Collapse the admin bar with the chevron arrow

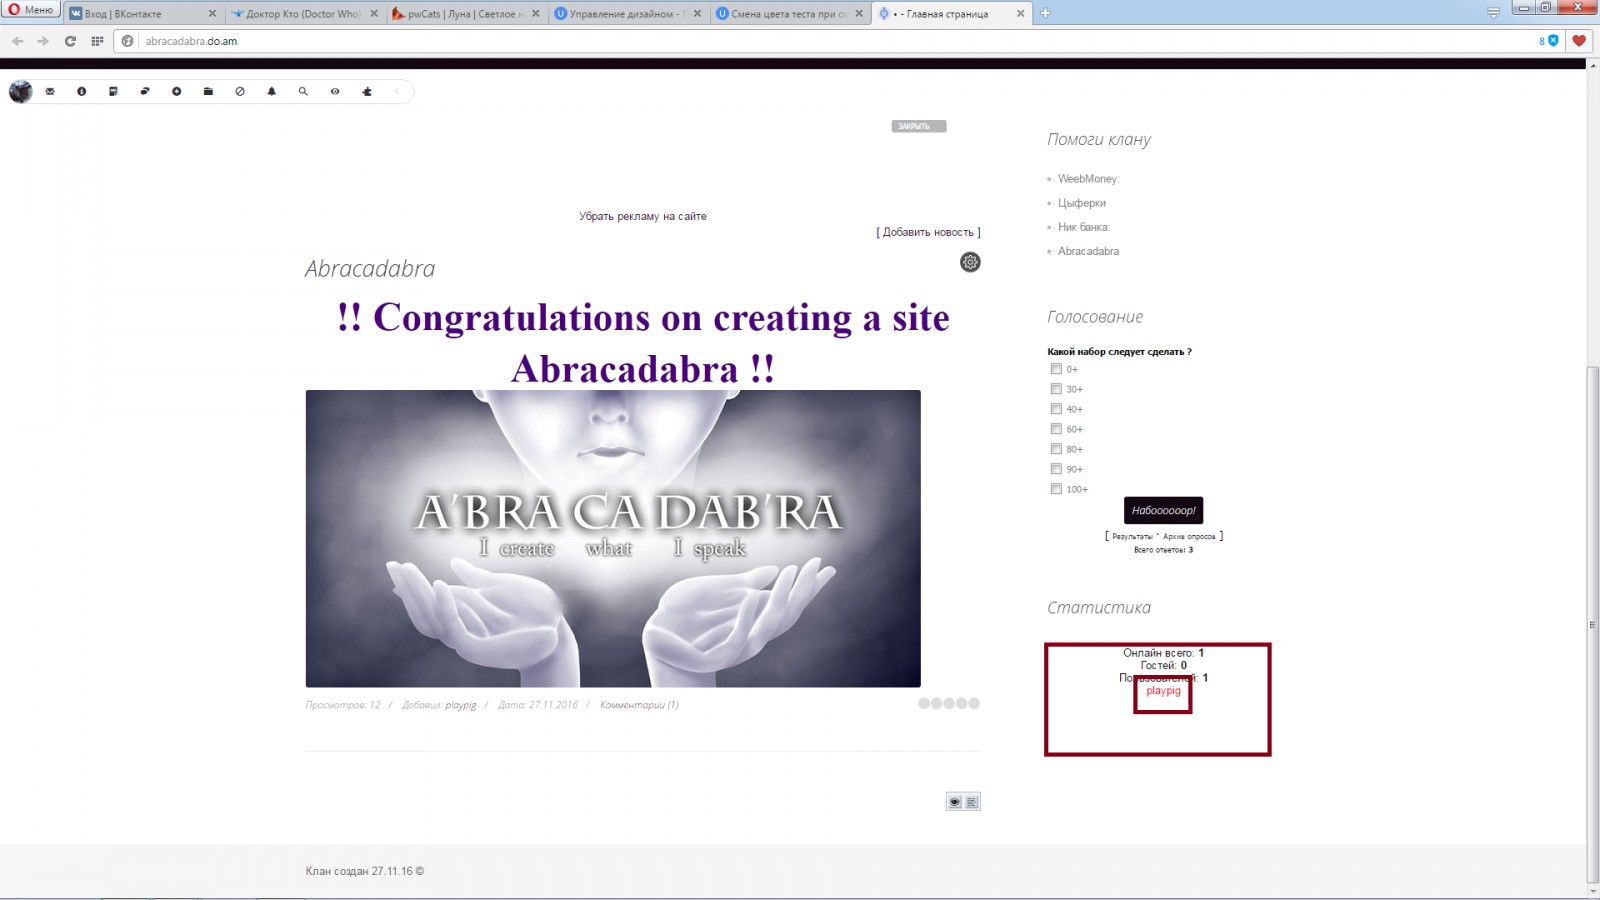pyautogui.click(x=397, y=91)
